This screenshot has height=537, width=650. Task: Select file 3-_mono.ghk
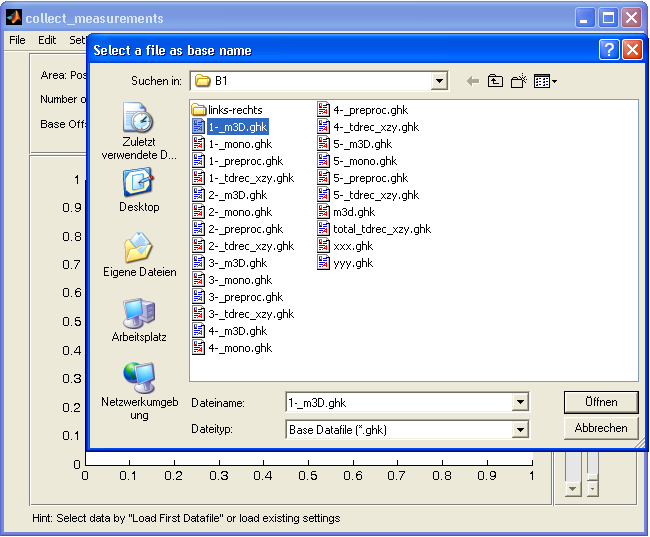click(x=232, y=280)
